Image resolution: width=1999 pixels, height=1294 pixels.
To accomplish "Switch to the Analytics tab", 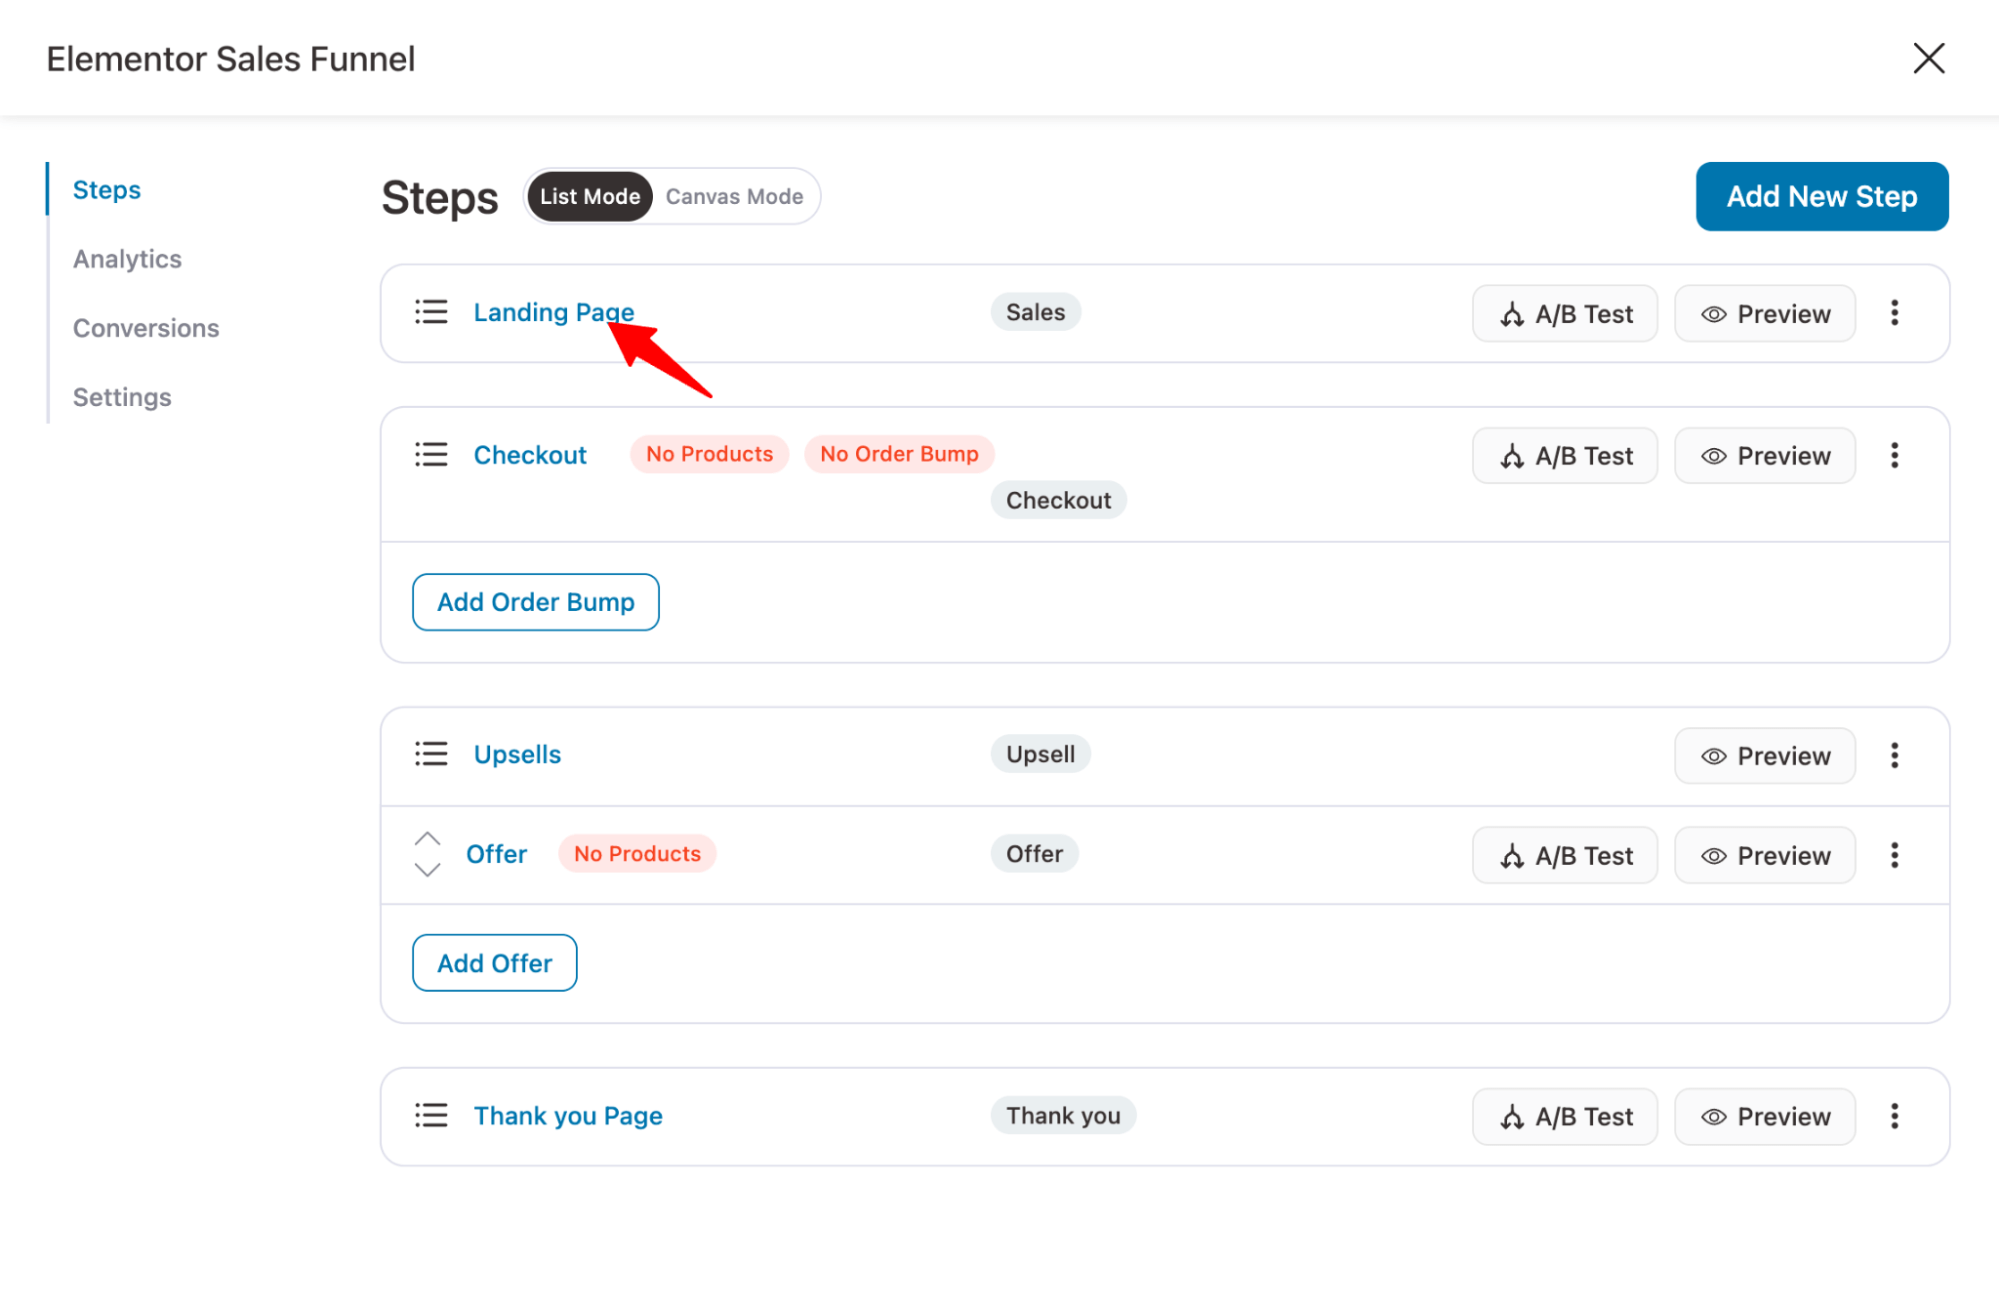I will (127, 258).
